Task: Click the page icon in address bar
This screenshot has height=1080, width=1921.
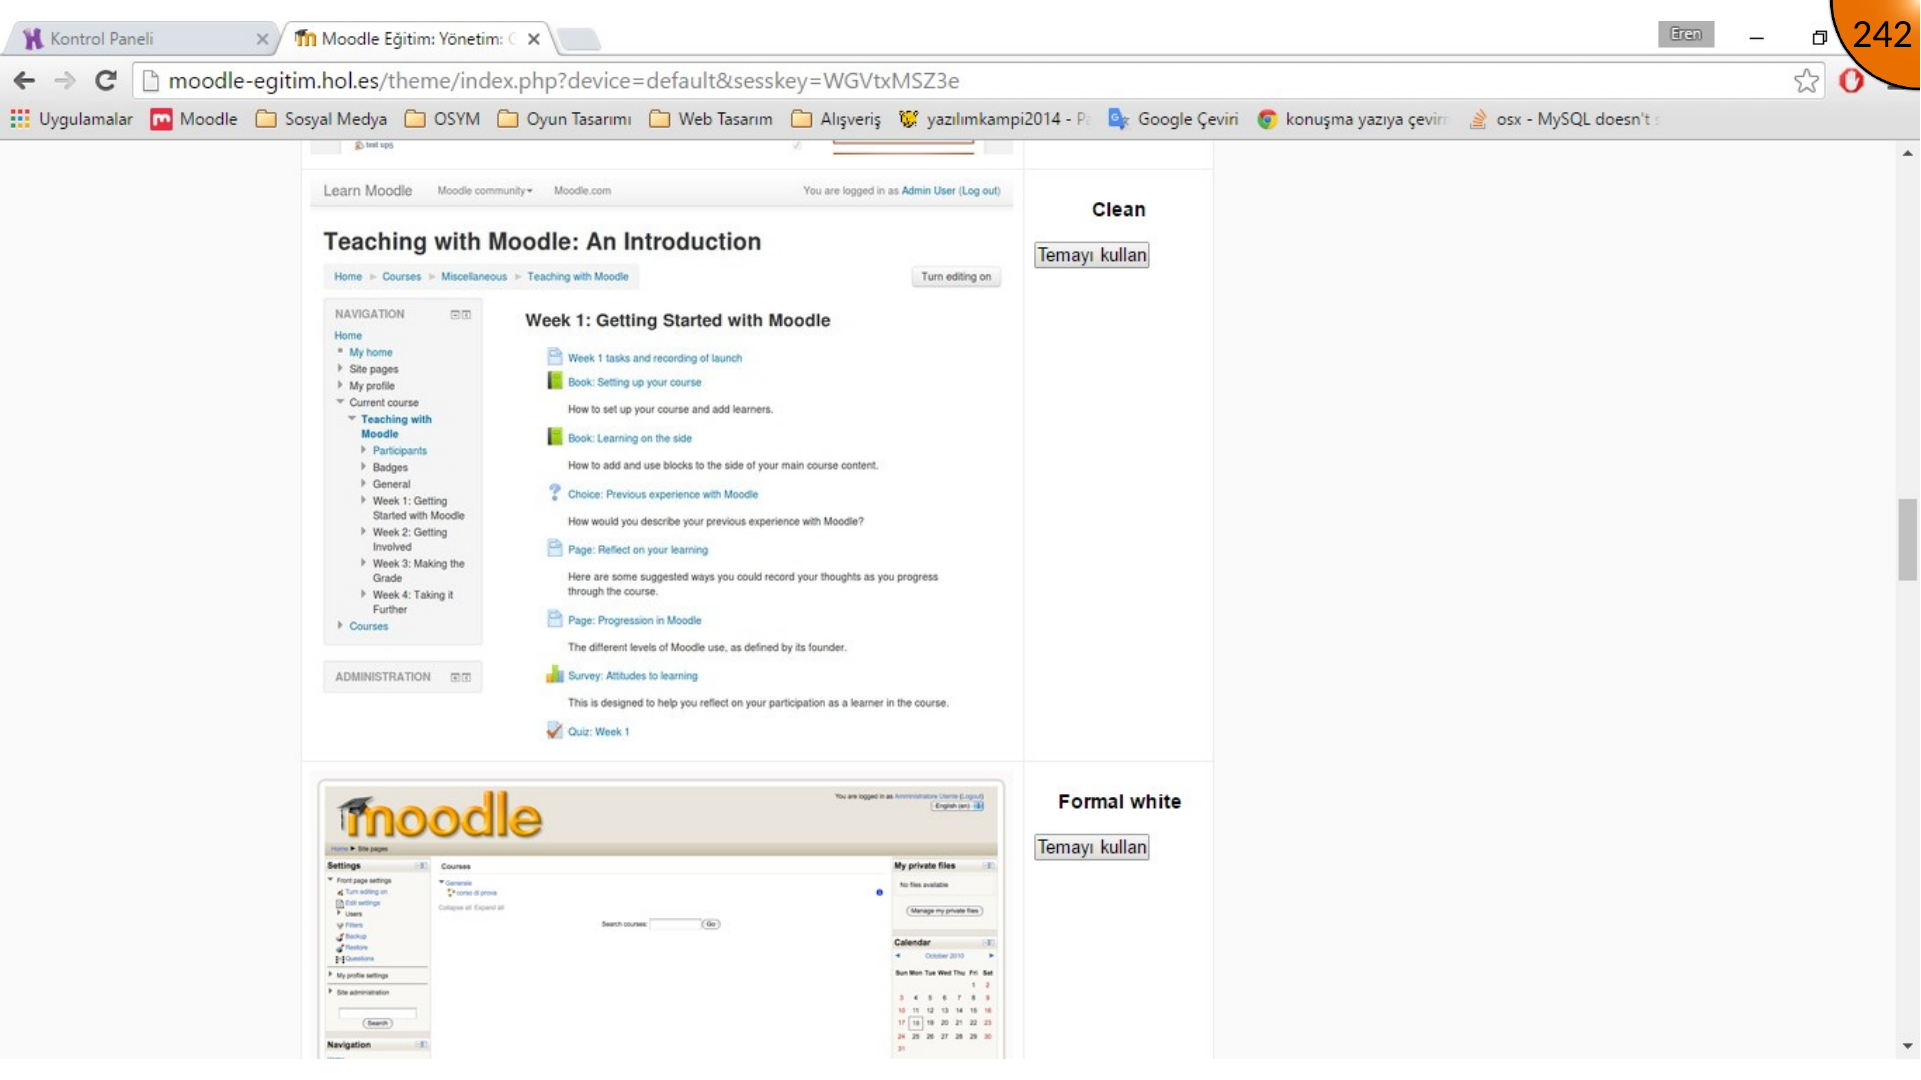Action: click(x=151, y=81)
